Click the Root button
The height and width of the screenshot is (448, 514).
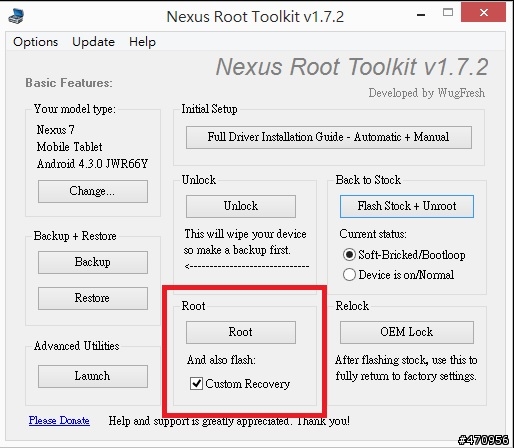click(x=241, y=332)
